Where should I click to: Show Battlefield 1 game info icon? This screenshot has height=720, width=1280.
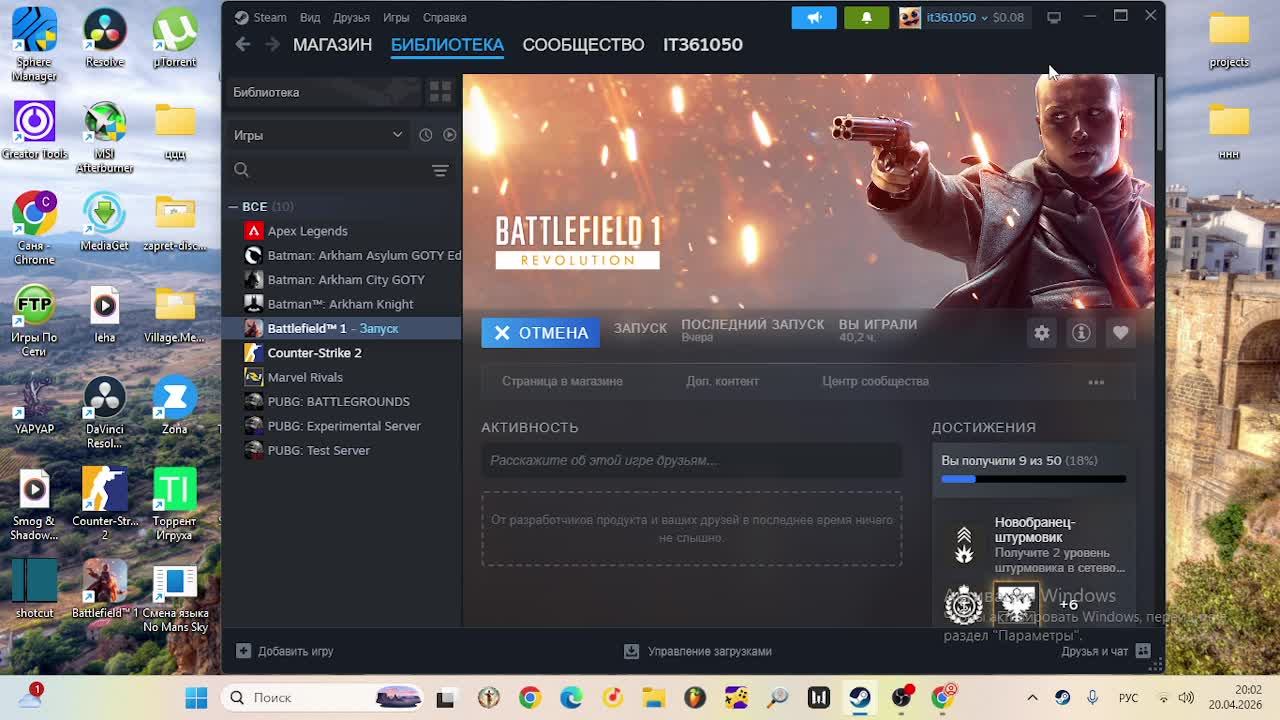point(1081,333)
